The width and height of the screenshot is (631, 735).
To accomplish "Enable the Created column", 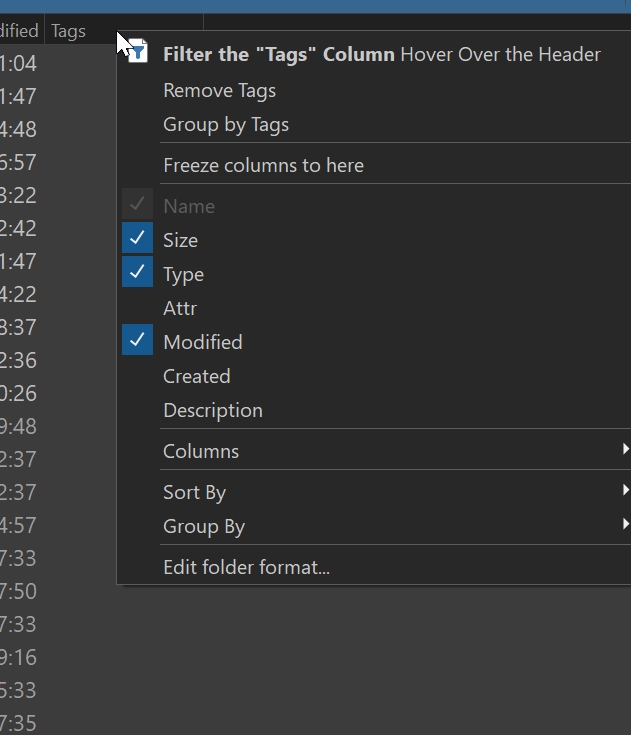I will (196, 376).
